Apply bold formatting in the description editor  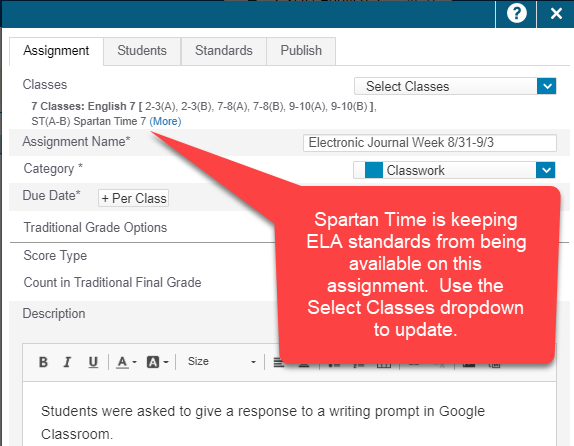[43, 362]
